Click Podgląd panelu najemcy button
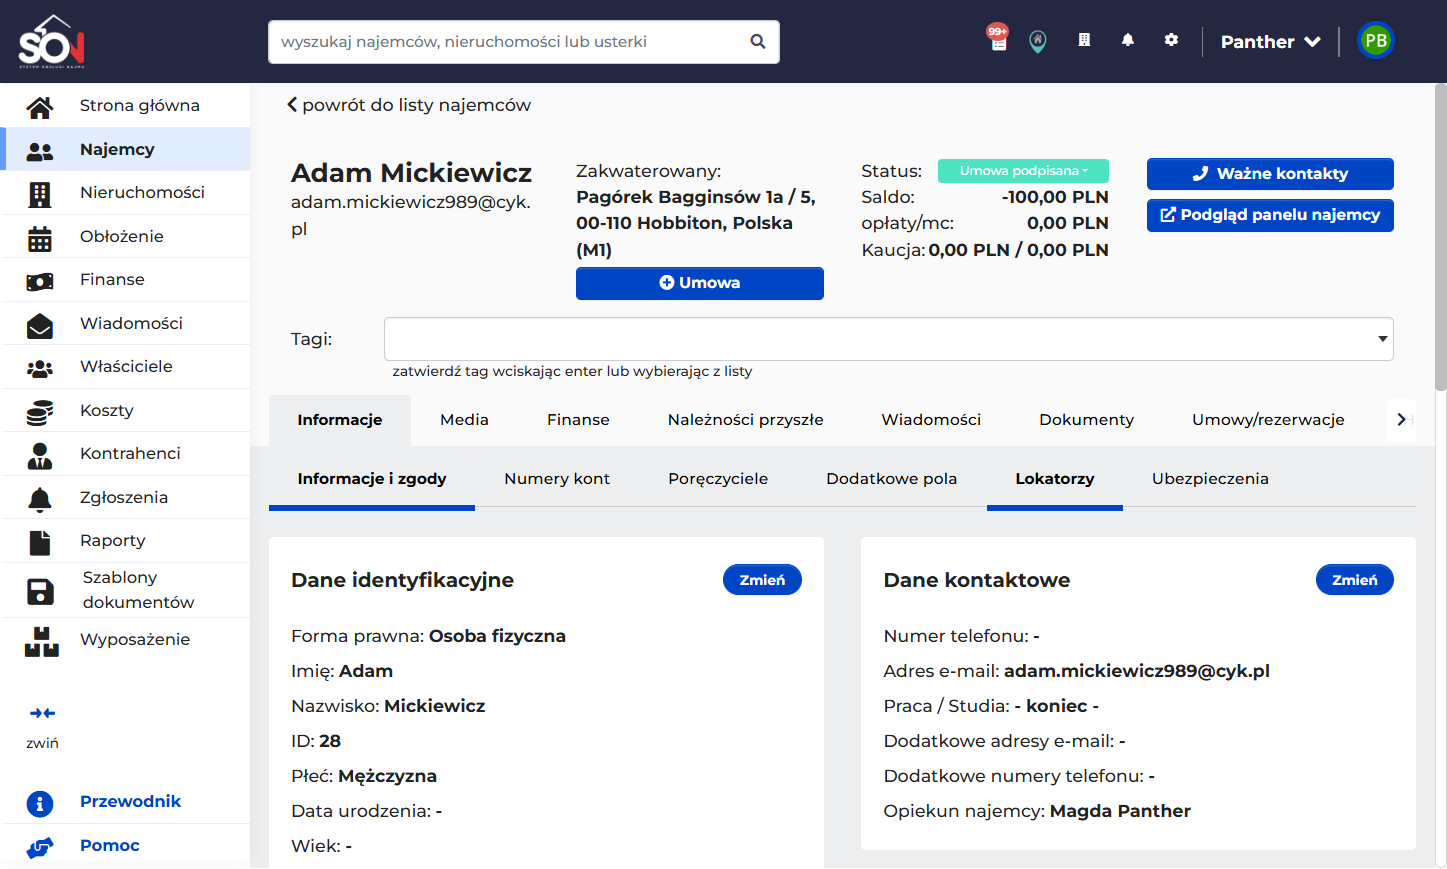The width and height of the screenshot is (1447, 869). [1270, 215]
